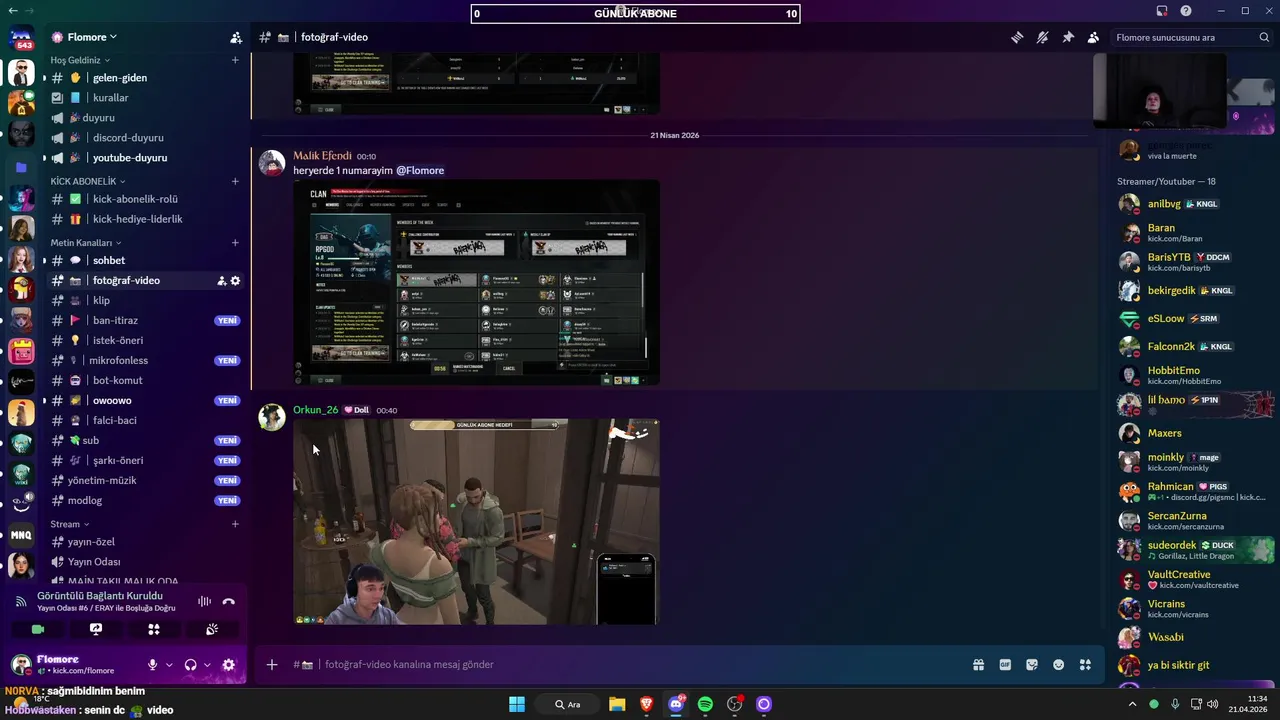Open the inbox icon in the title bar
Image resolution: width=1280 pixels, height=720 pixels.
[x=1162, y=11]
